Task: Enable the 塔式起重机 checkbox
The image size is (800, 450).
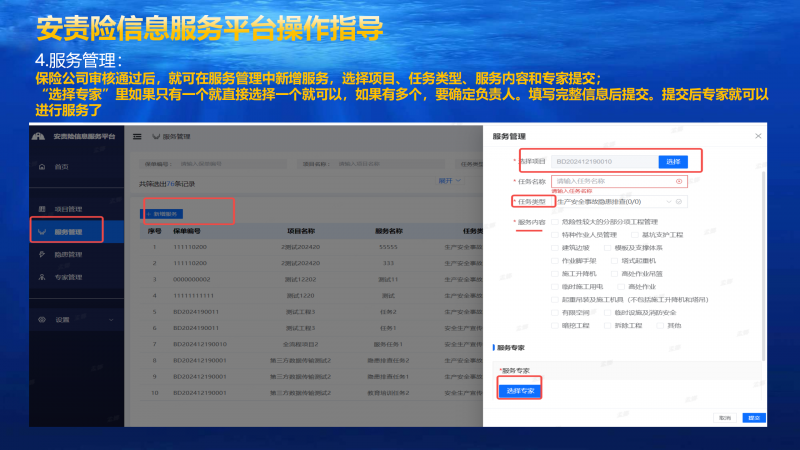Action: pyautogui.click(x=614, y=261)
